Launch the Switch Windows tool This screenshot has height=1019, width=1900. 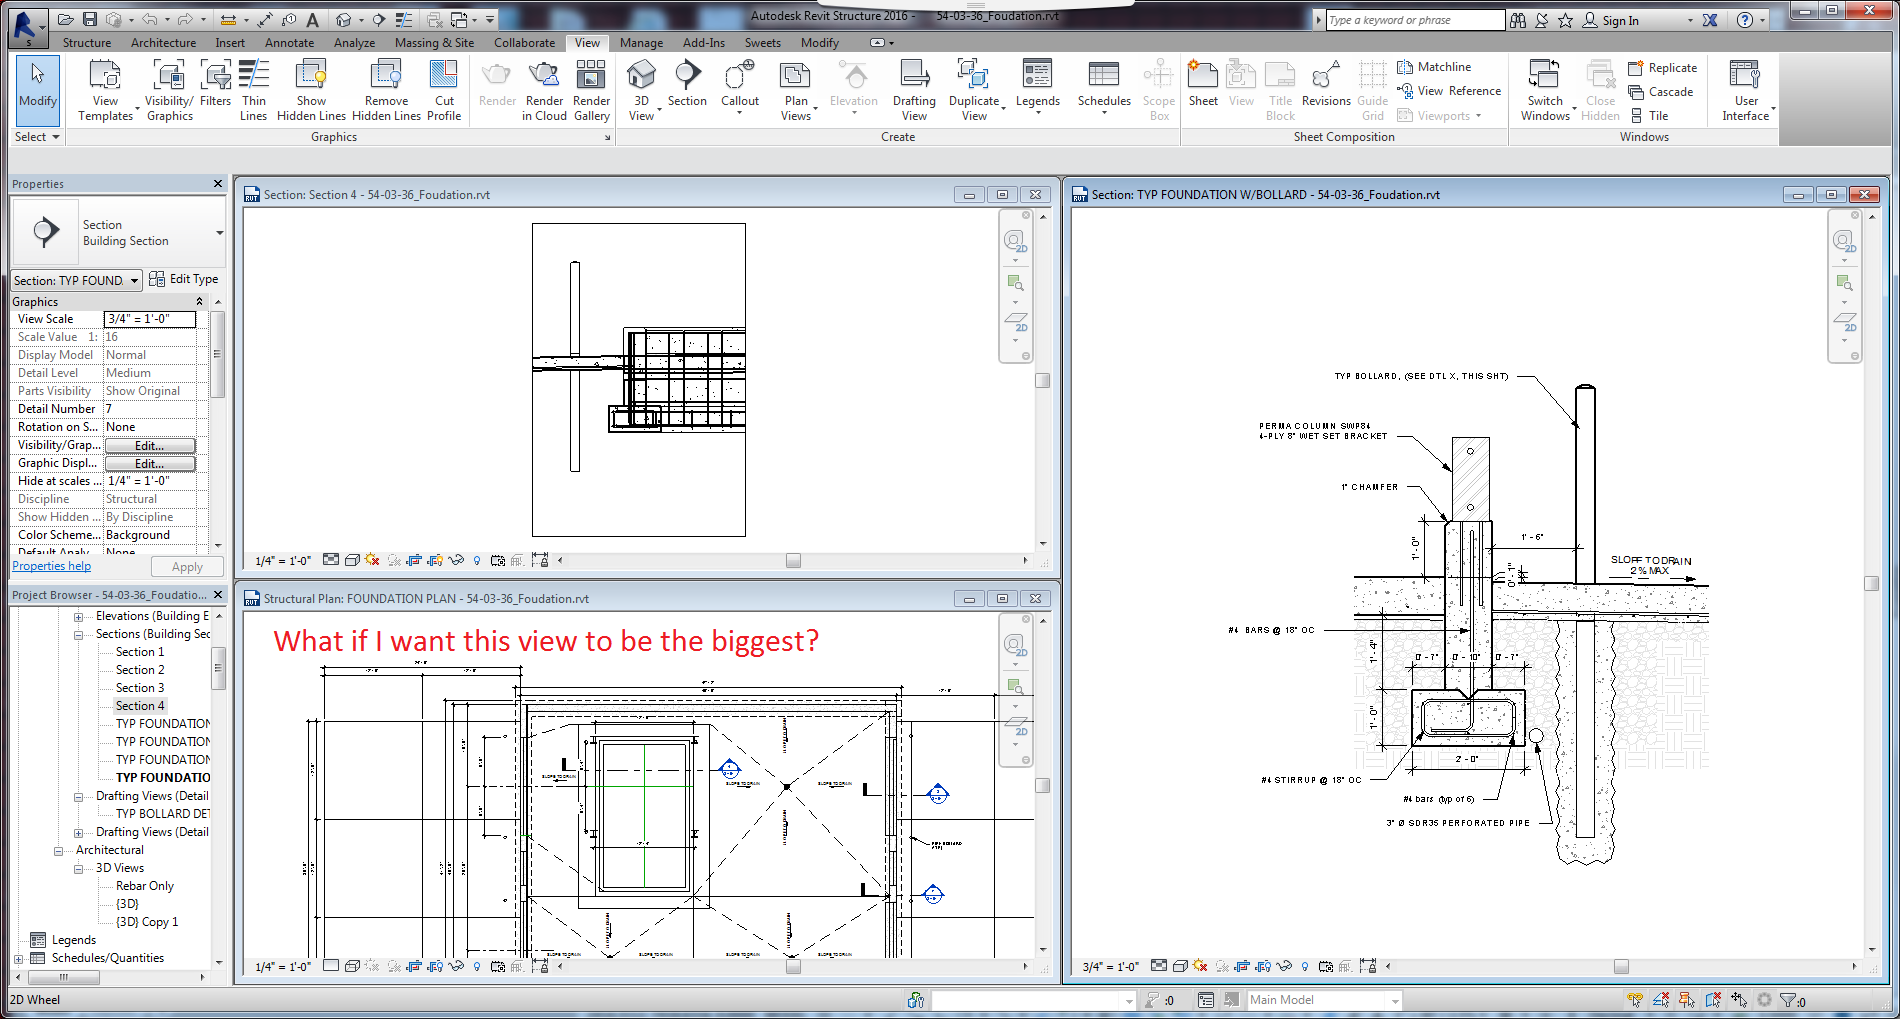pyautogui.click(x=1545, y=90)
